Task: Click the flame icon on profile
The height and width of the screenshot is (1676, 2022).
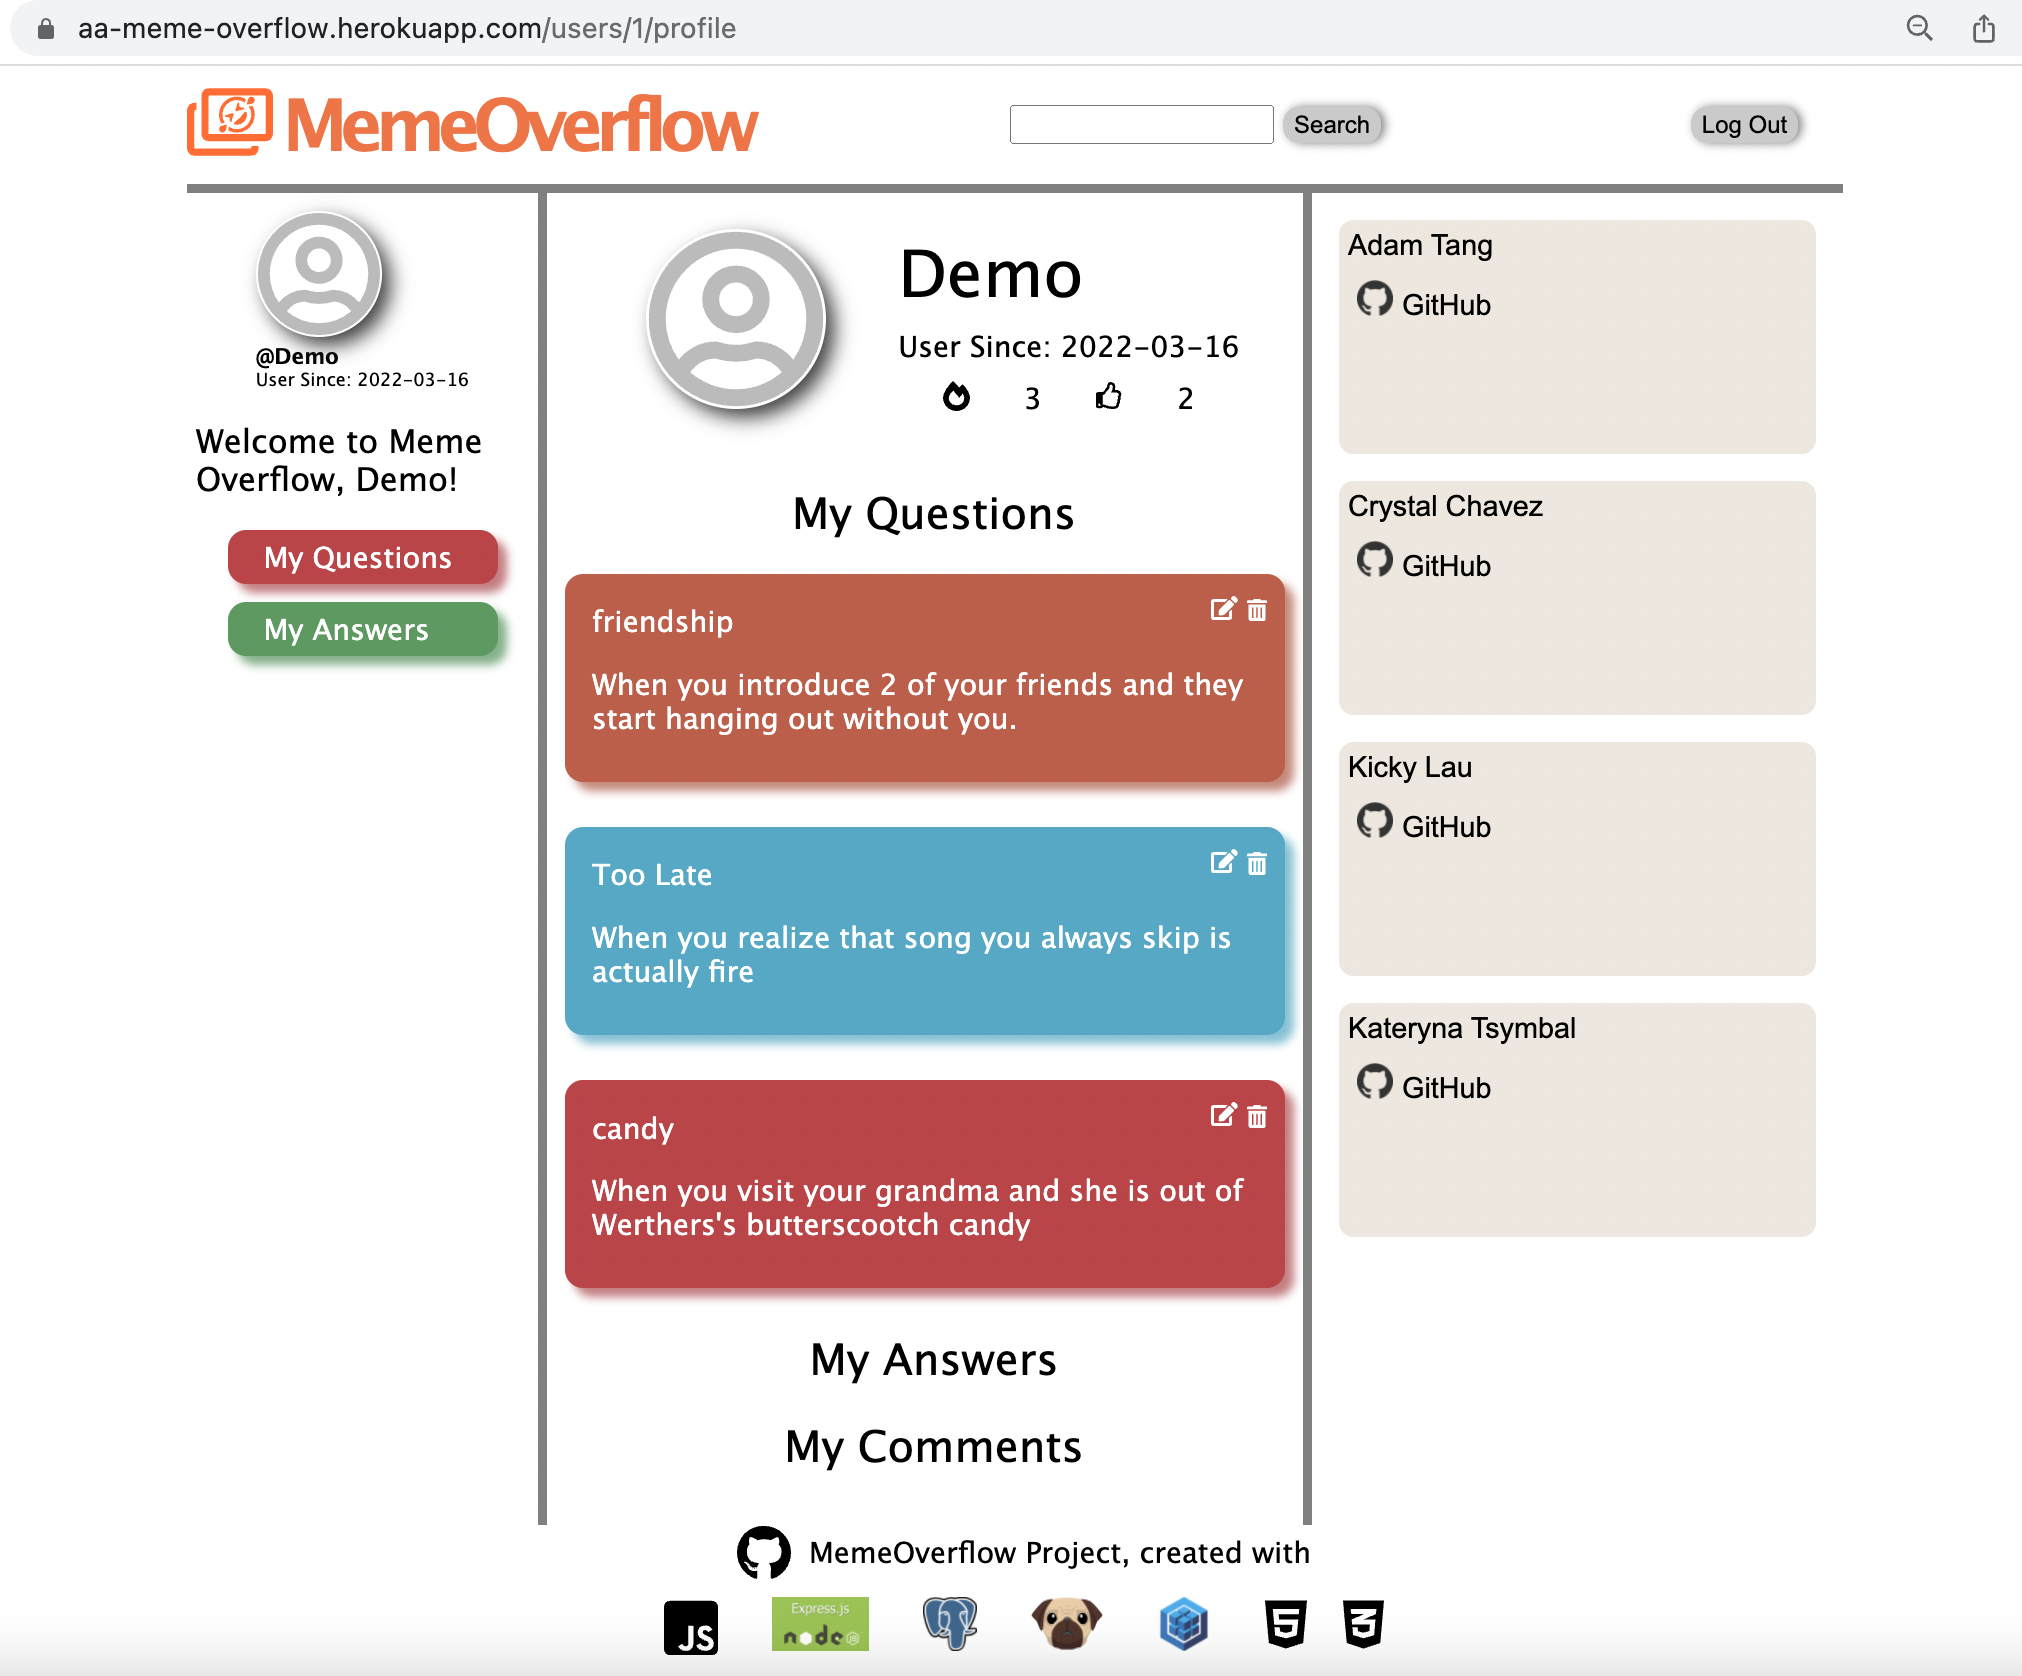Action: (956, 397)
